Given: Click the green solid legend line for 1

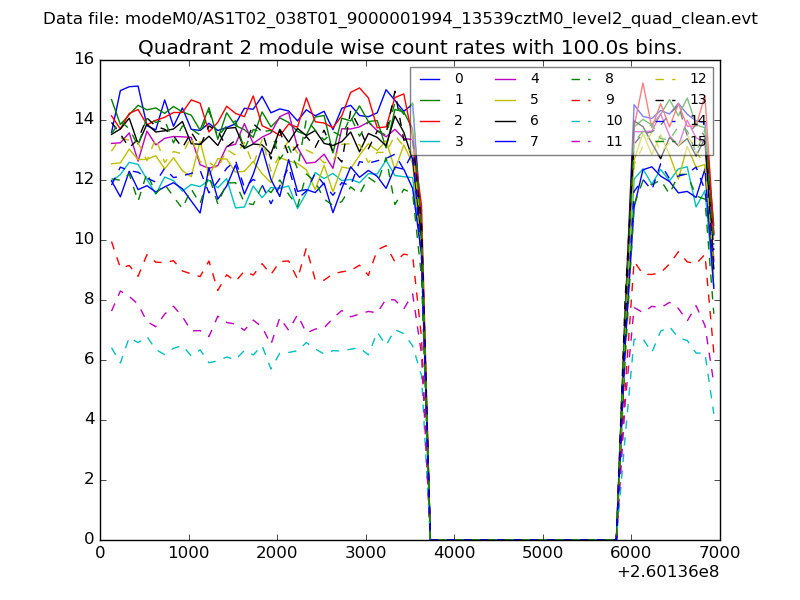Looking at the screenshot, I should click(x=431, y=99).
